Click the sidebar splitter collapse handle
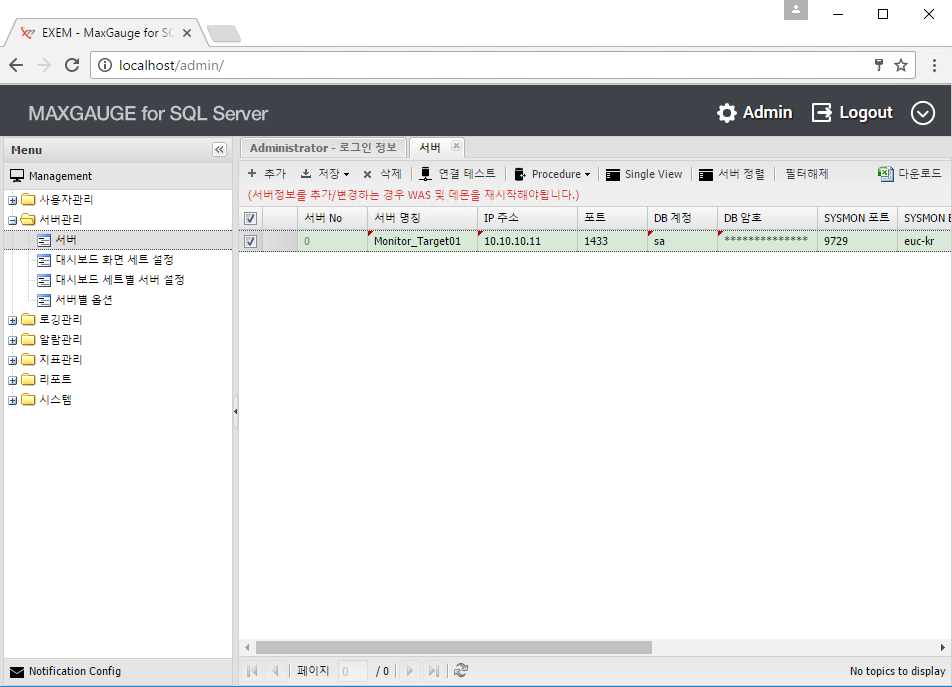952x687 pixels. (236, 411)
